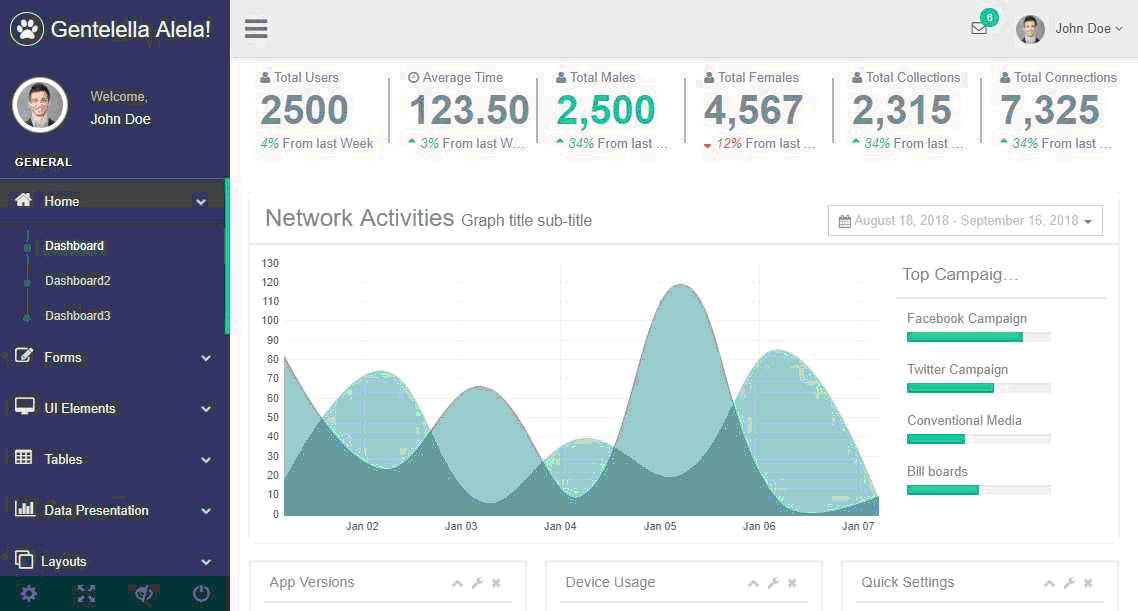Click the paw logo icon
This screenshot has width=1138, height=611.
27,29
